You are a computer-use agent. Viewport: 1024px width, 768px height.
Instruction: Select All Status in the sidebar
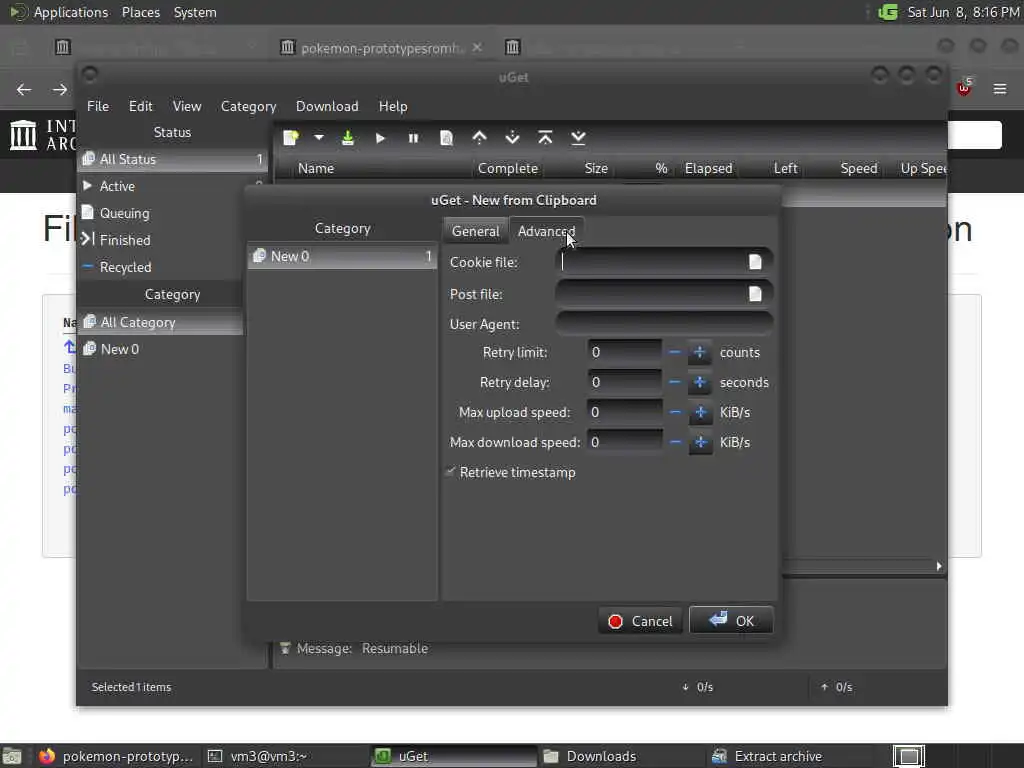point(172,159)
